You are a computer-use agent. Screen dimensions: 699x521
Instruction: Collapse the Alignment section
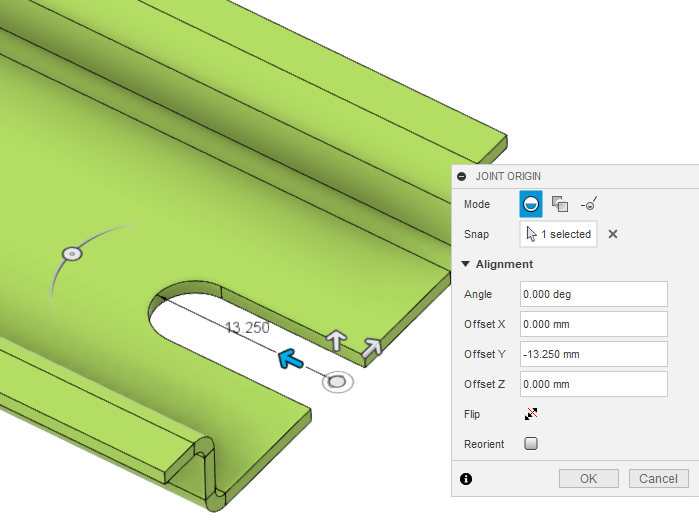click(x=465, y=264)
